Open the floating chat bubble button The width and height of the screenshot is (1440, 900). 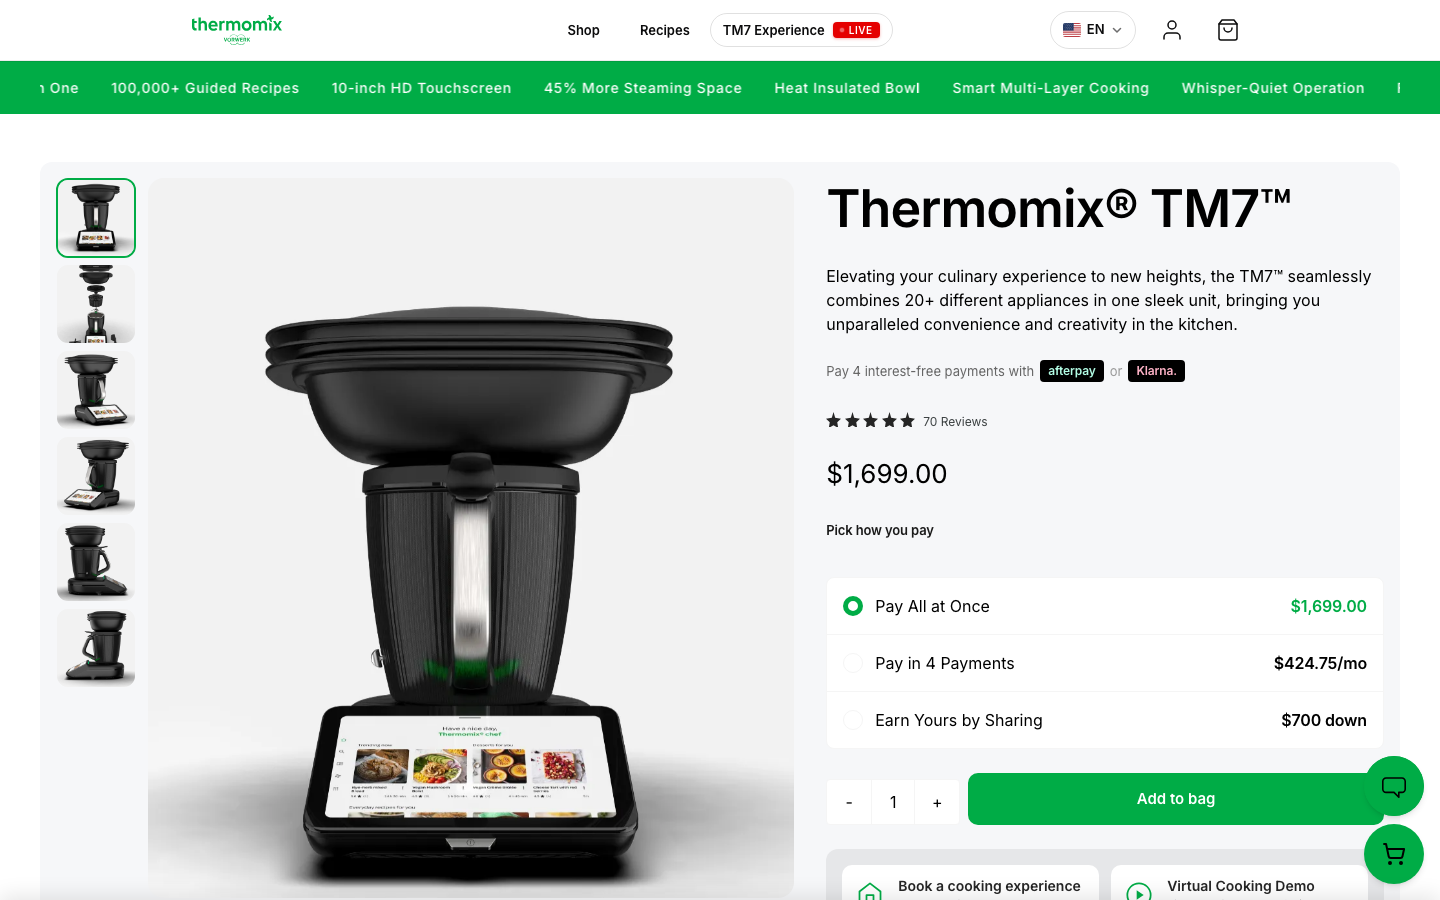[x=1394, y=786]
